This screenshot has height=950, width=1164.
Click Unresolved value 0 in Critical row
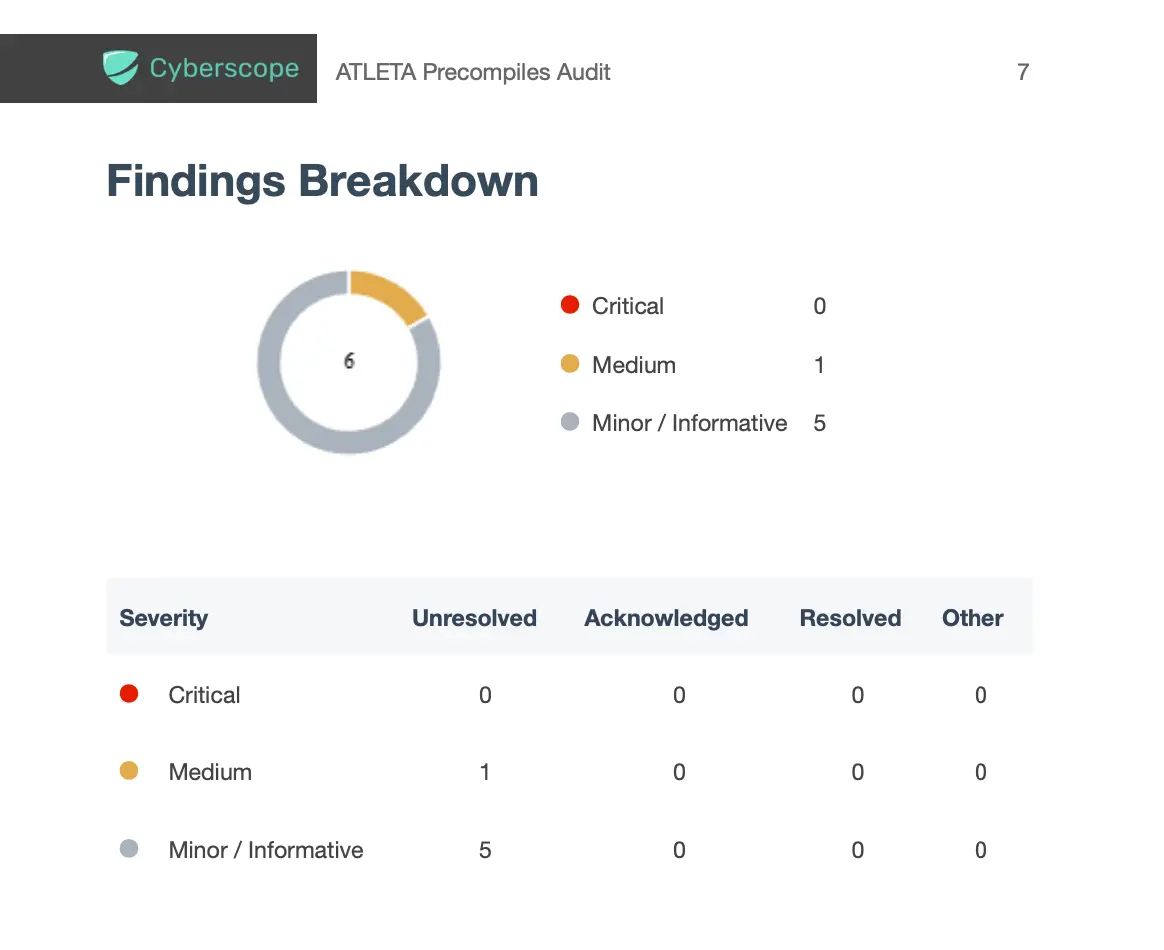click(x=485, y=695)
